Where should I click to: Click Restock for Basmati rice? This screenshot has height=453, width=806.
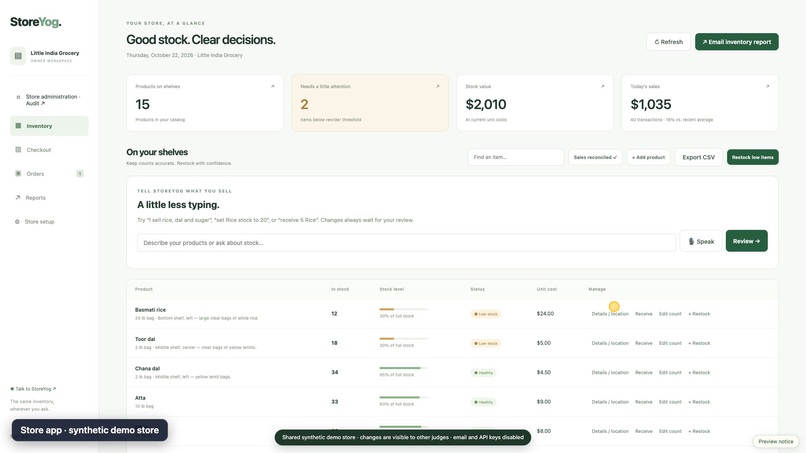pos(699,314)
